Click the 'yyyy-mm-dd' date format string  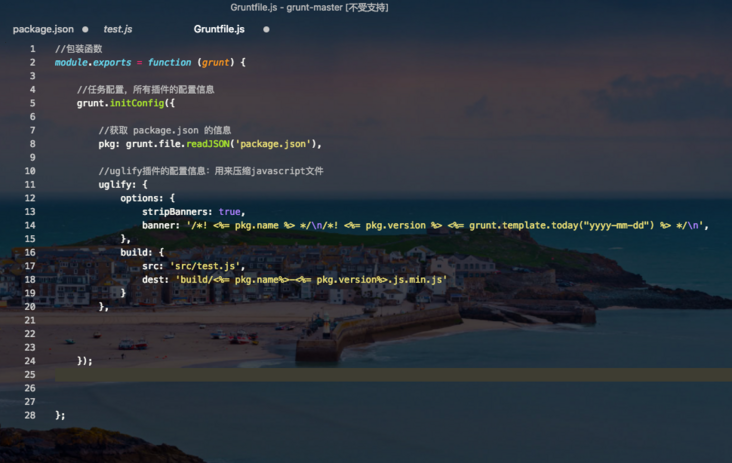(x=616, y=225)
